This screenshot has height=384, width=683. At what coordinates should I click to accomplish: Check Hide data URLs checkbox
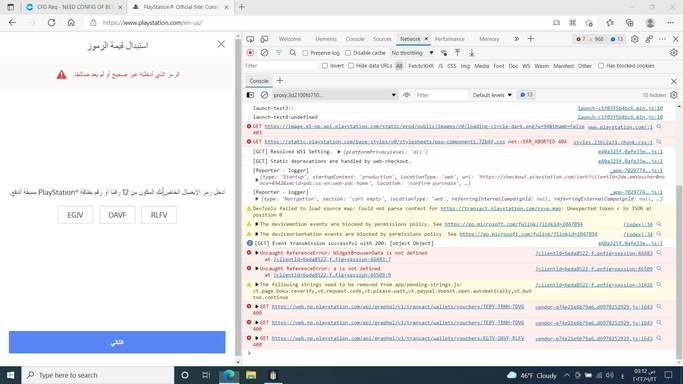[351, 66]
